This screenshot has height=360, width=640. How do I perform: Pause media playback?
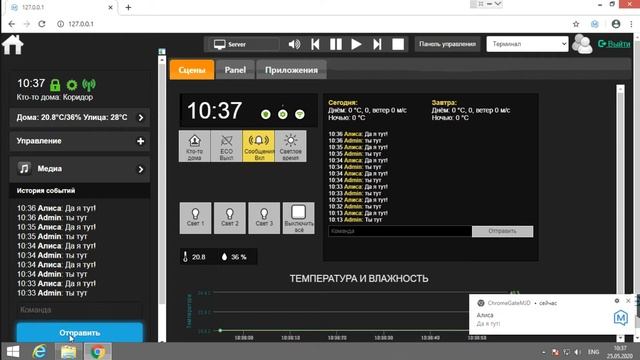coord(336,44)
